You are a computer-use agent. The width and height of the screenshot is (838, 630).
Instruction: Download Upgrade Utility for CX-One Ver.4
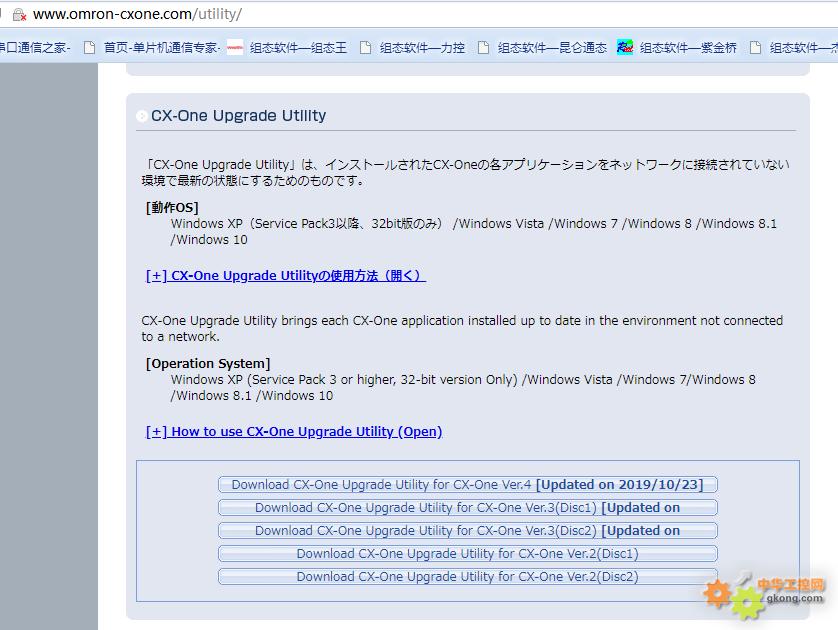pyautogui.click(x=468, y=485)
